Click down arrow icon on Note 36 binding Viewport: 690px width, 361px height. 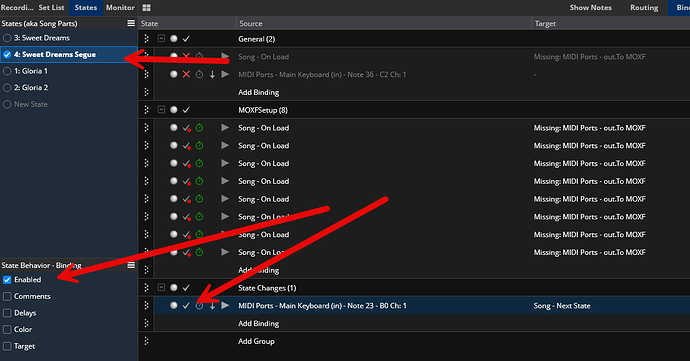click(x=212, y=74)
